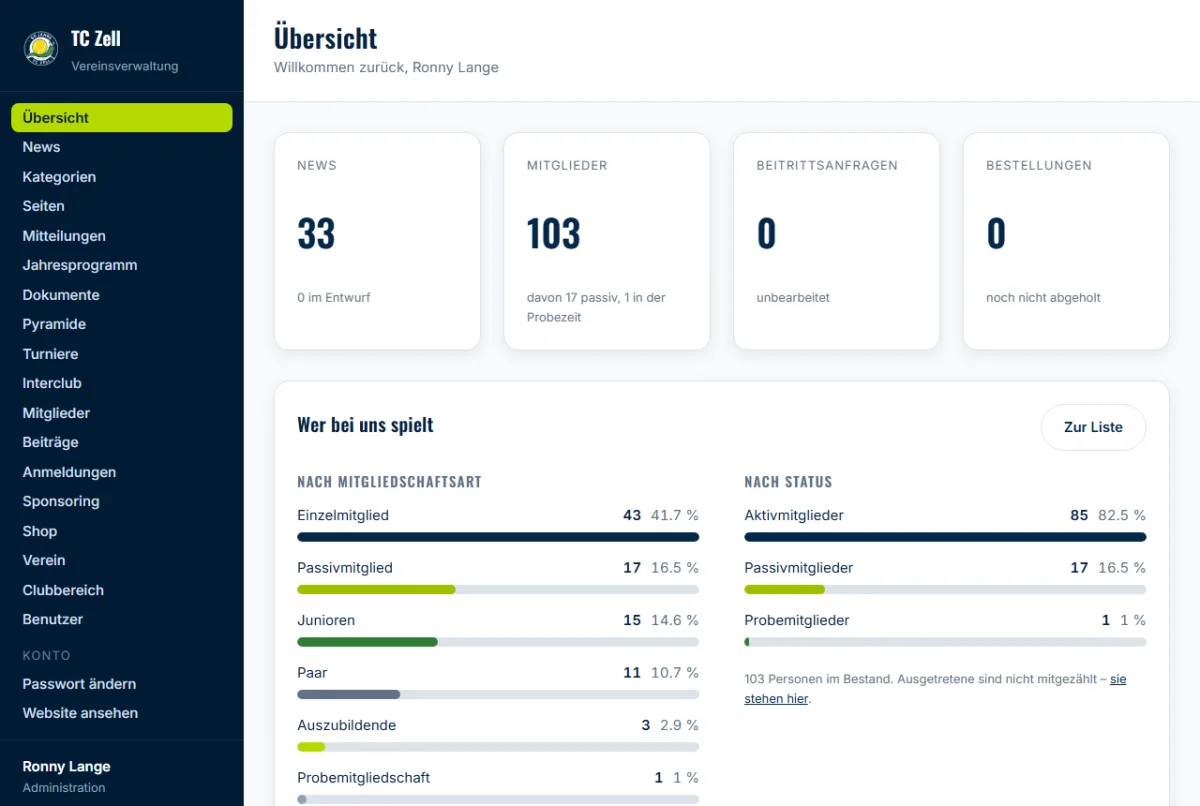Screen dimensions: 1200x806
Task: Click 'Willkommen zurück, Ronny Lange' text
Action: (386, 67)
